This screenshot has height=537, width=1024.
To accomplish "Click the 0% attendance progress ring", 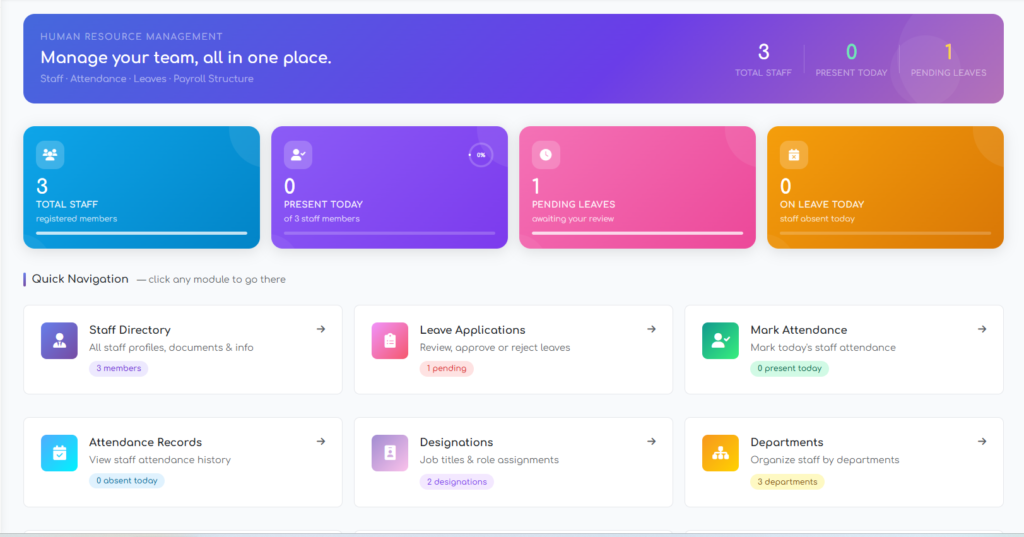I will click(481, 155).
